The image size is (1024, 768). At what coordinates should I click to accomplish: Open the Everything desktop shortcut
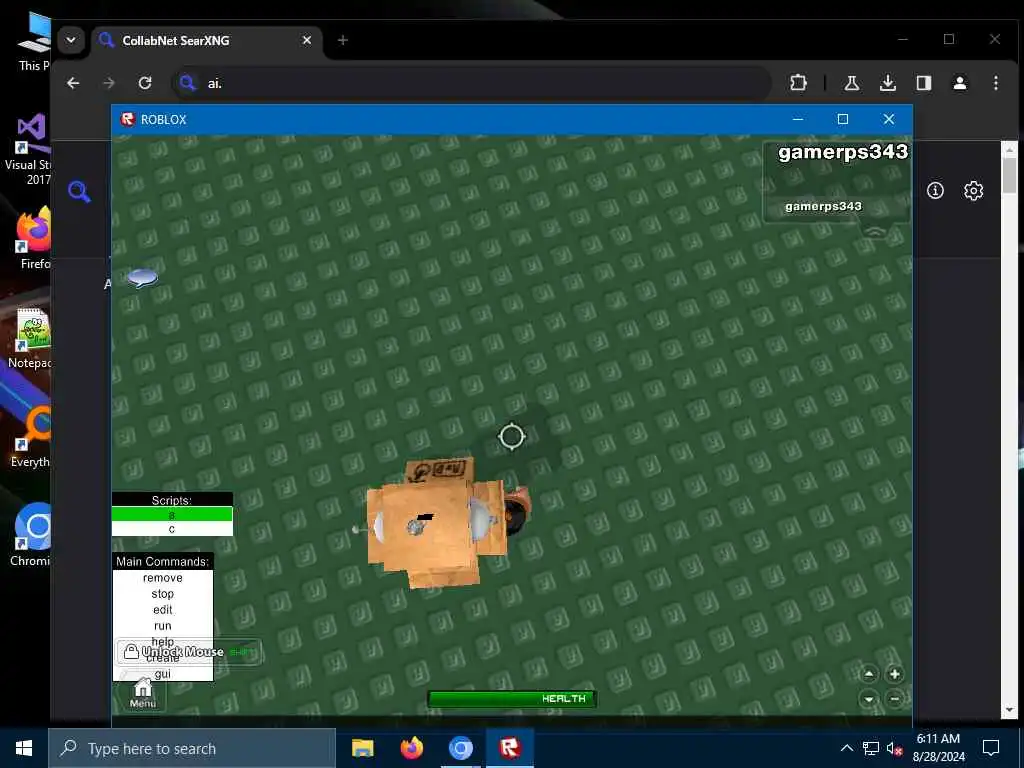pyautogui.click(x=31, y=437)
